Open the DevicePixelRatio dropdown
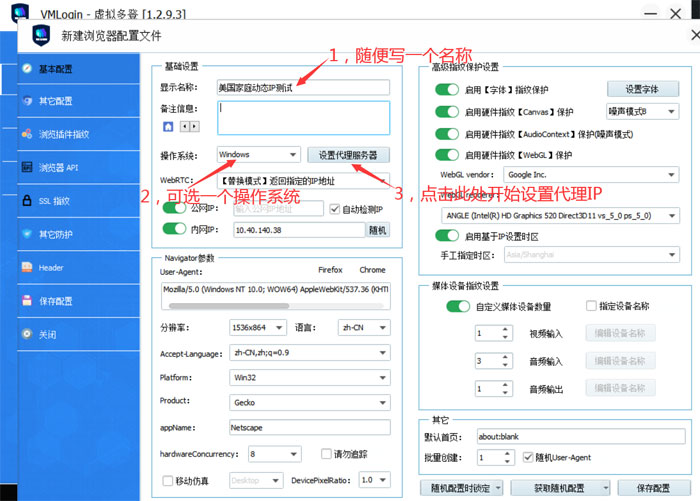 (x=375, y=480)
